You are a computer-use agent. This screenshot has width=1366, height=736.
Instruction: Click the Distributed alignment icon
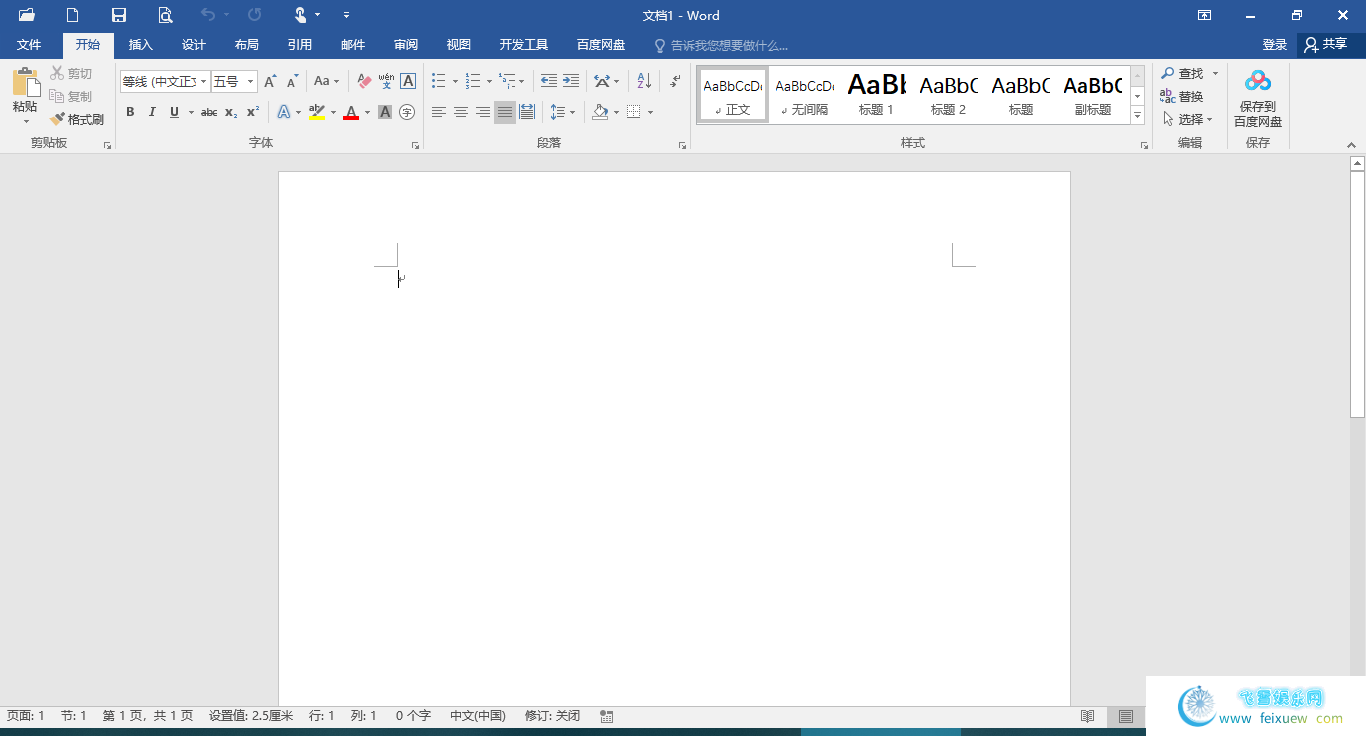click(x=527, y=112)
